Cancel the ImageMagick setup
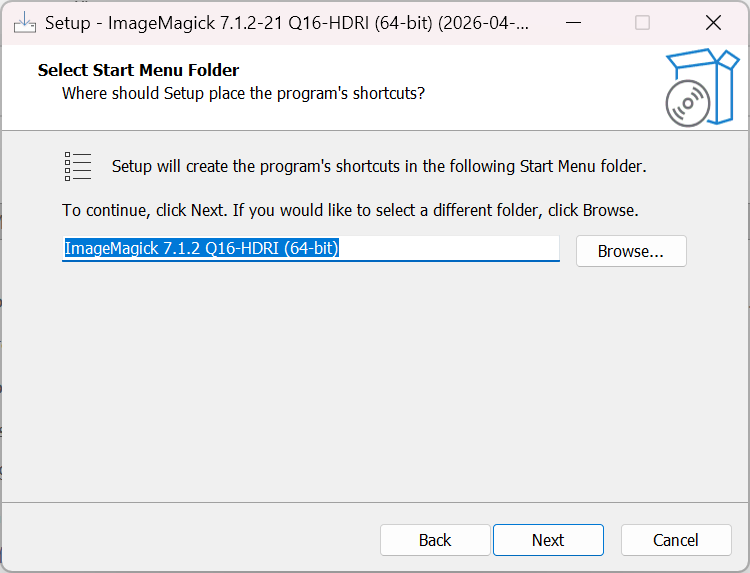The width and height of the screenshot is (750, 573). 676,540
